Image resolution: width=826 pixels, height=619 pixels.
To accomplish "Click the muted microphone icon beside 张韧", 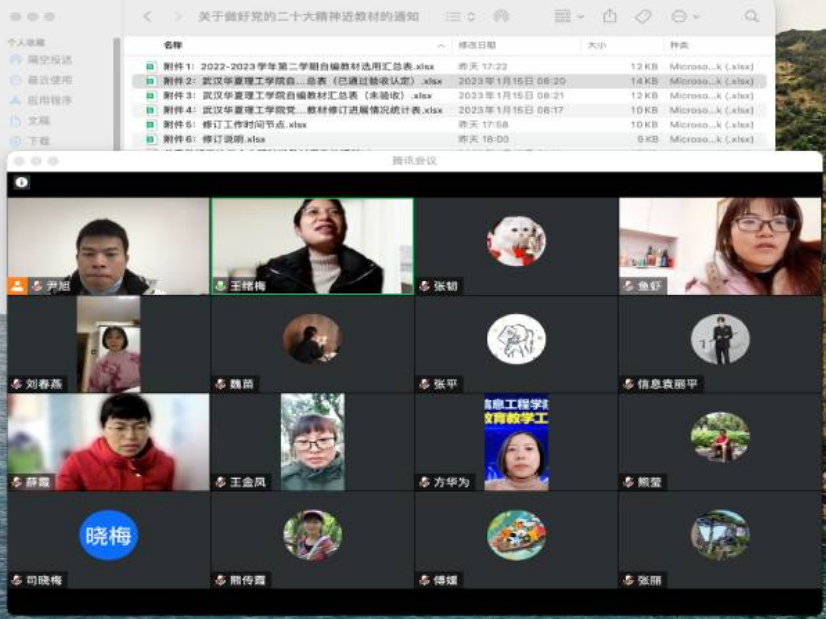I will click(424, 286).
